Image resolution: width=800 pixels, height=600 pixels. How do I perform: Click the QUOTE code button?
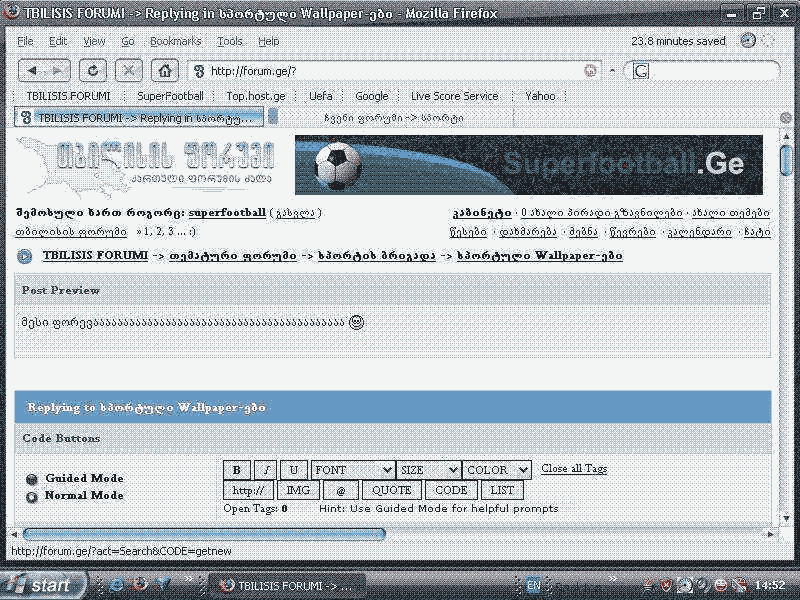pos(391,490)
